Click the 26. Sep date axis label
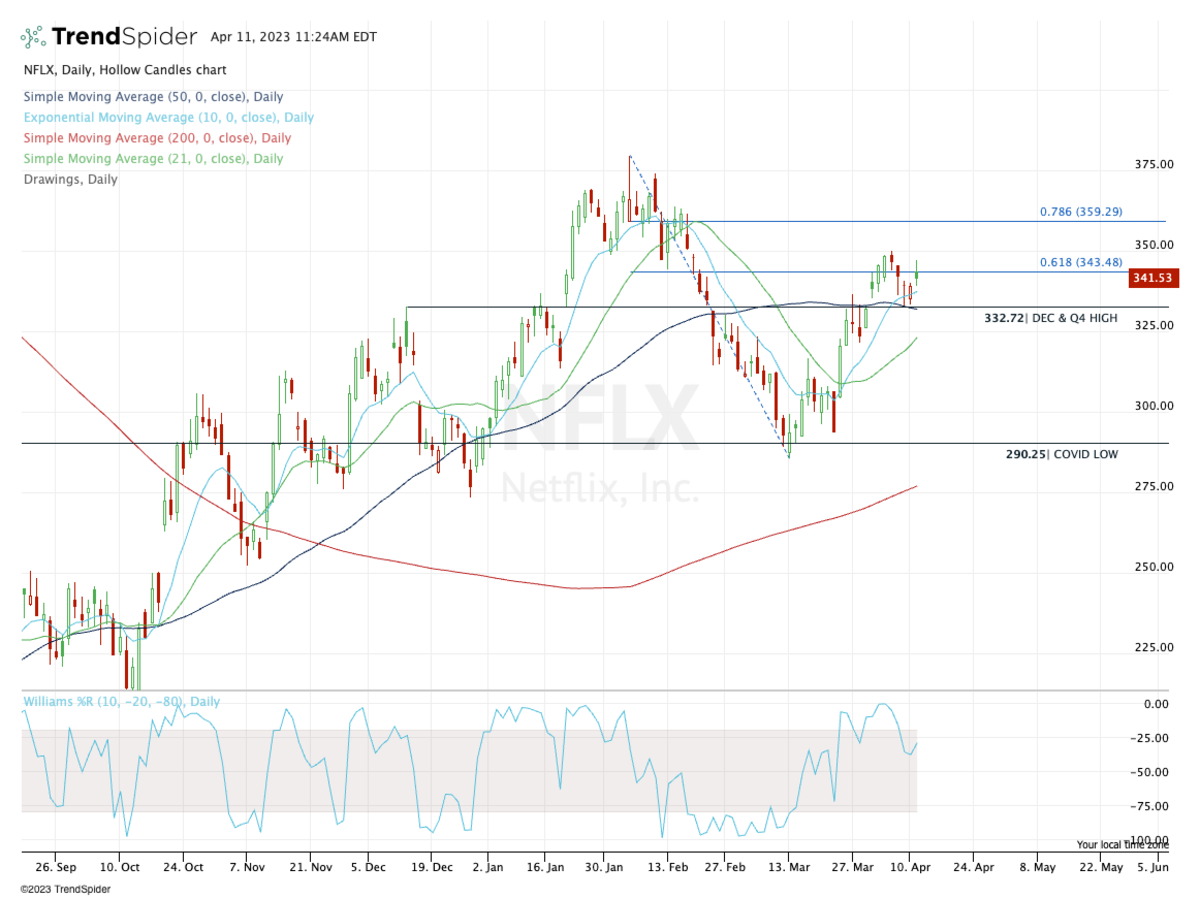1200x899 pixels. coord(55,866)
